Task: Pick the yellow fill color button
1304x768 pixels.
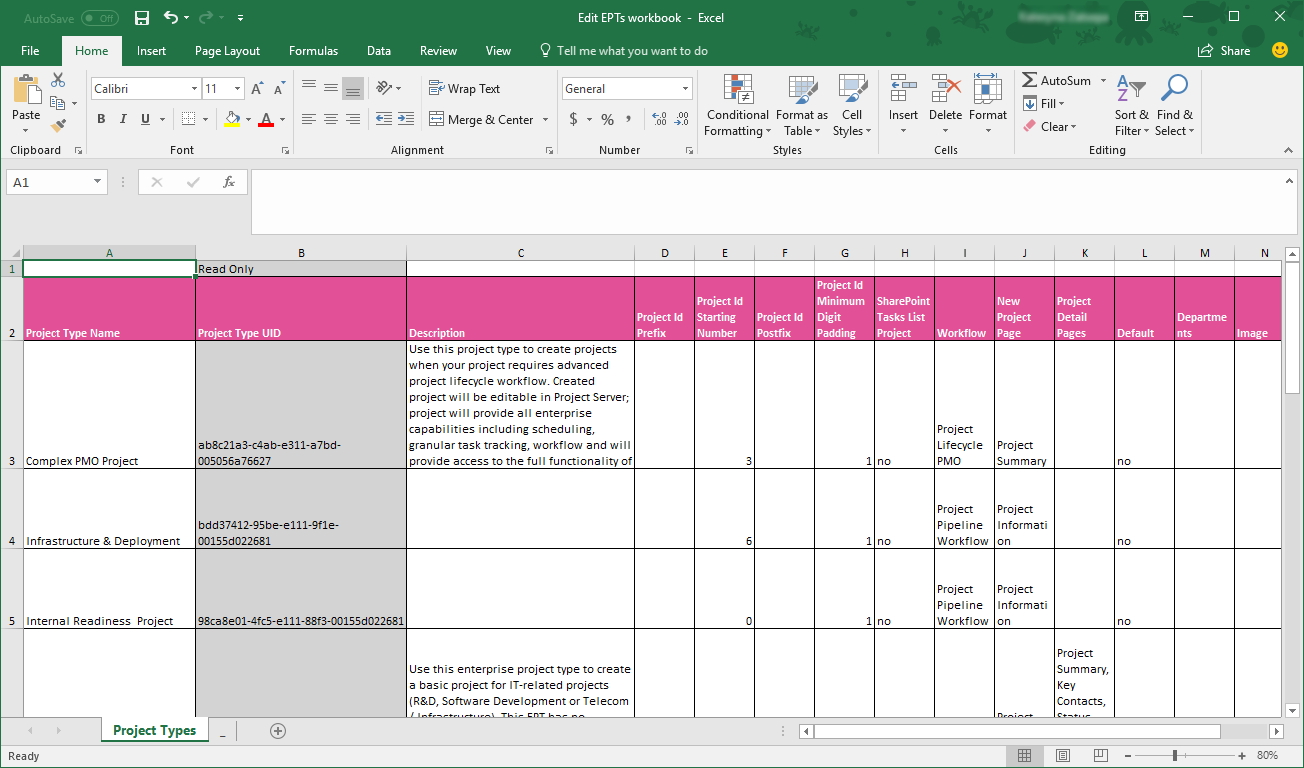Action: [232, 119]
